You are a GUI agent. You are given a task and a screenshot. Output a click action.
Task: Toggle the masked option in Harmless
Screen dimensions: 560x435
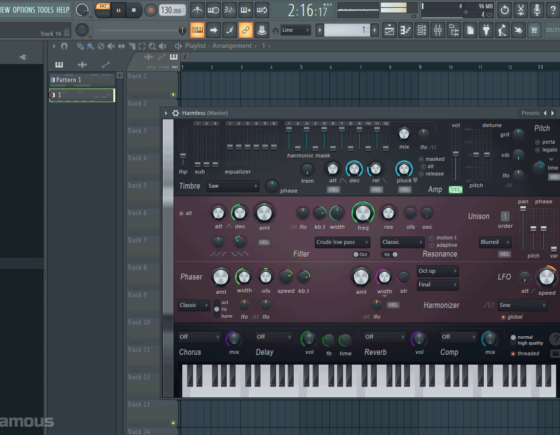432,159
